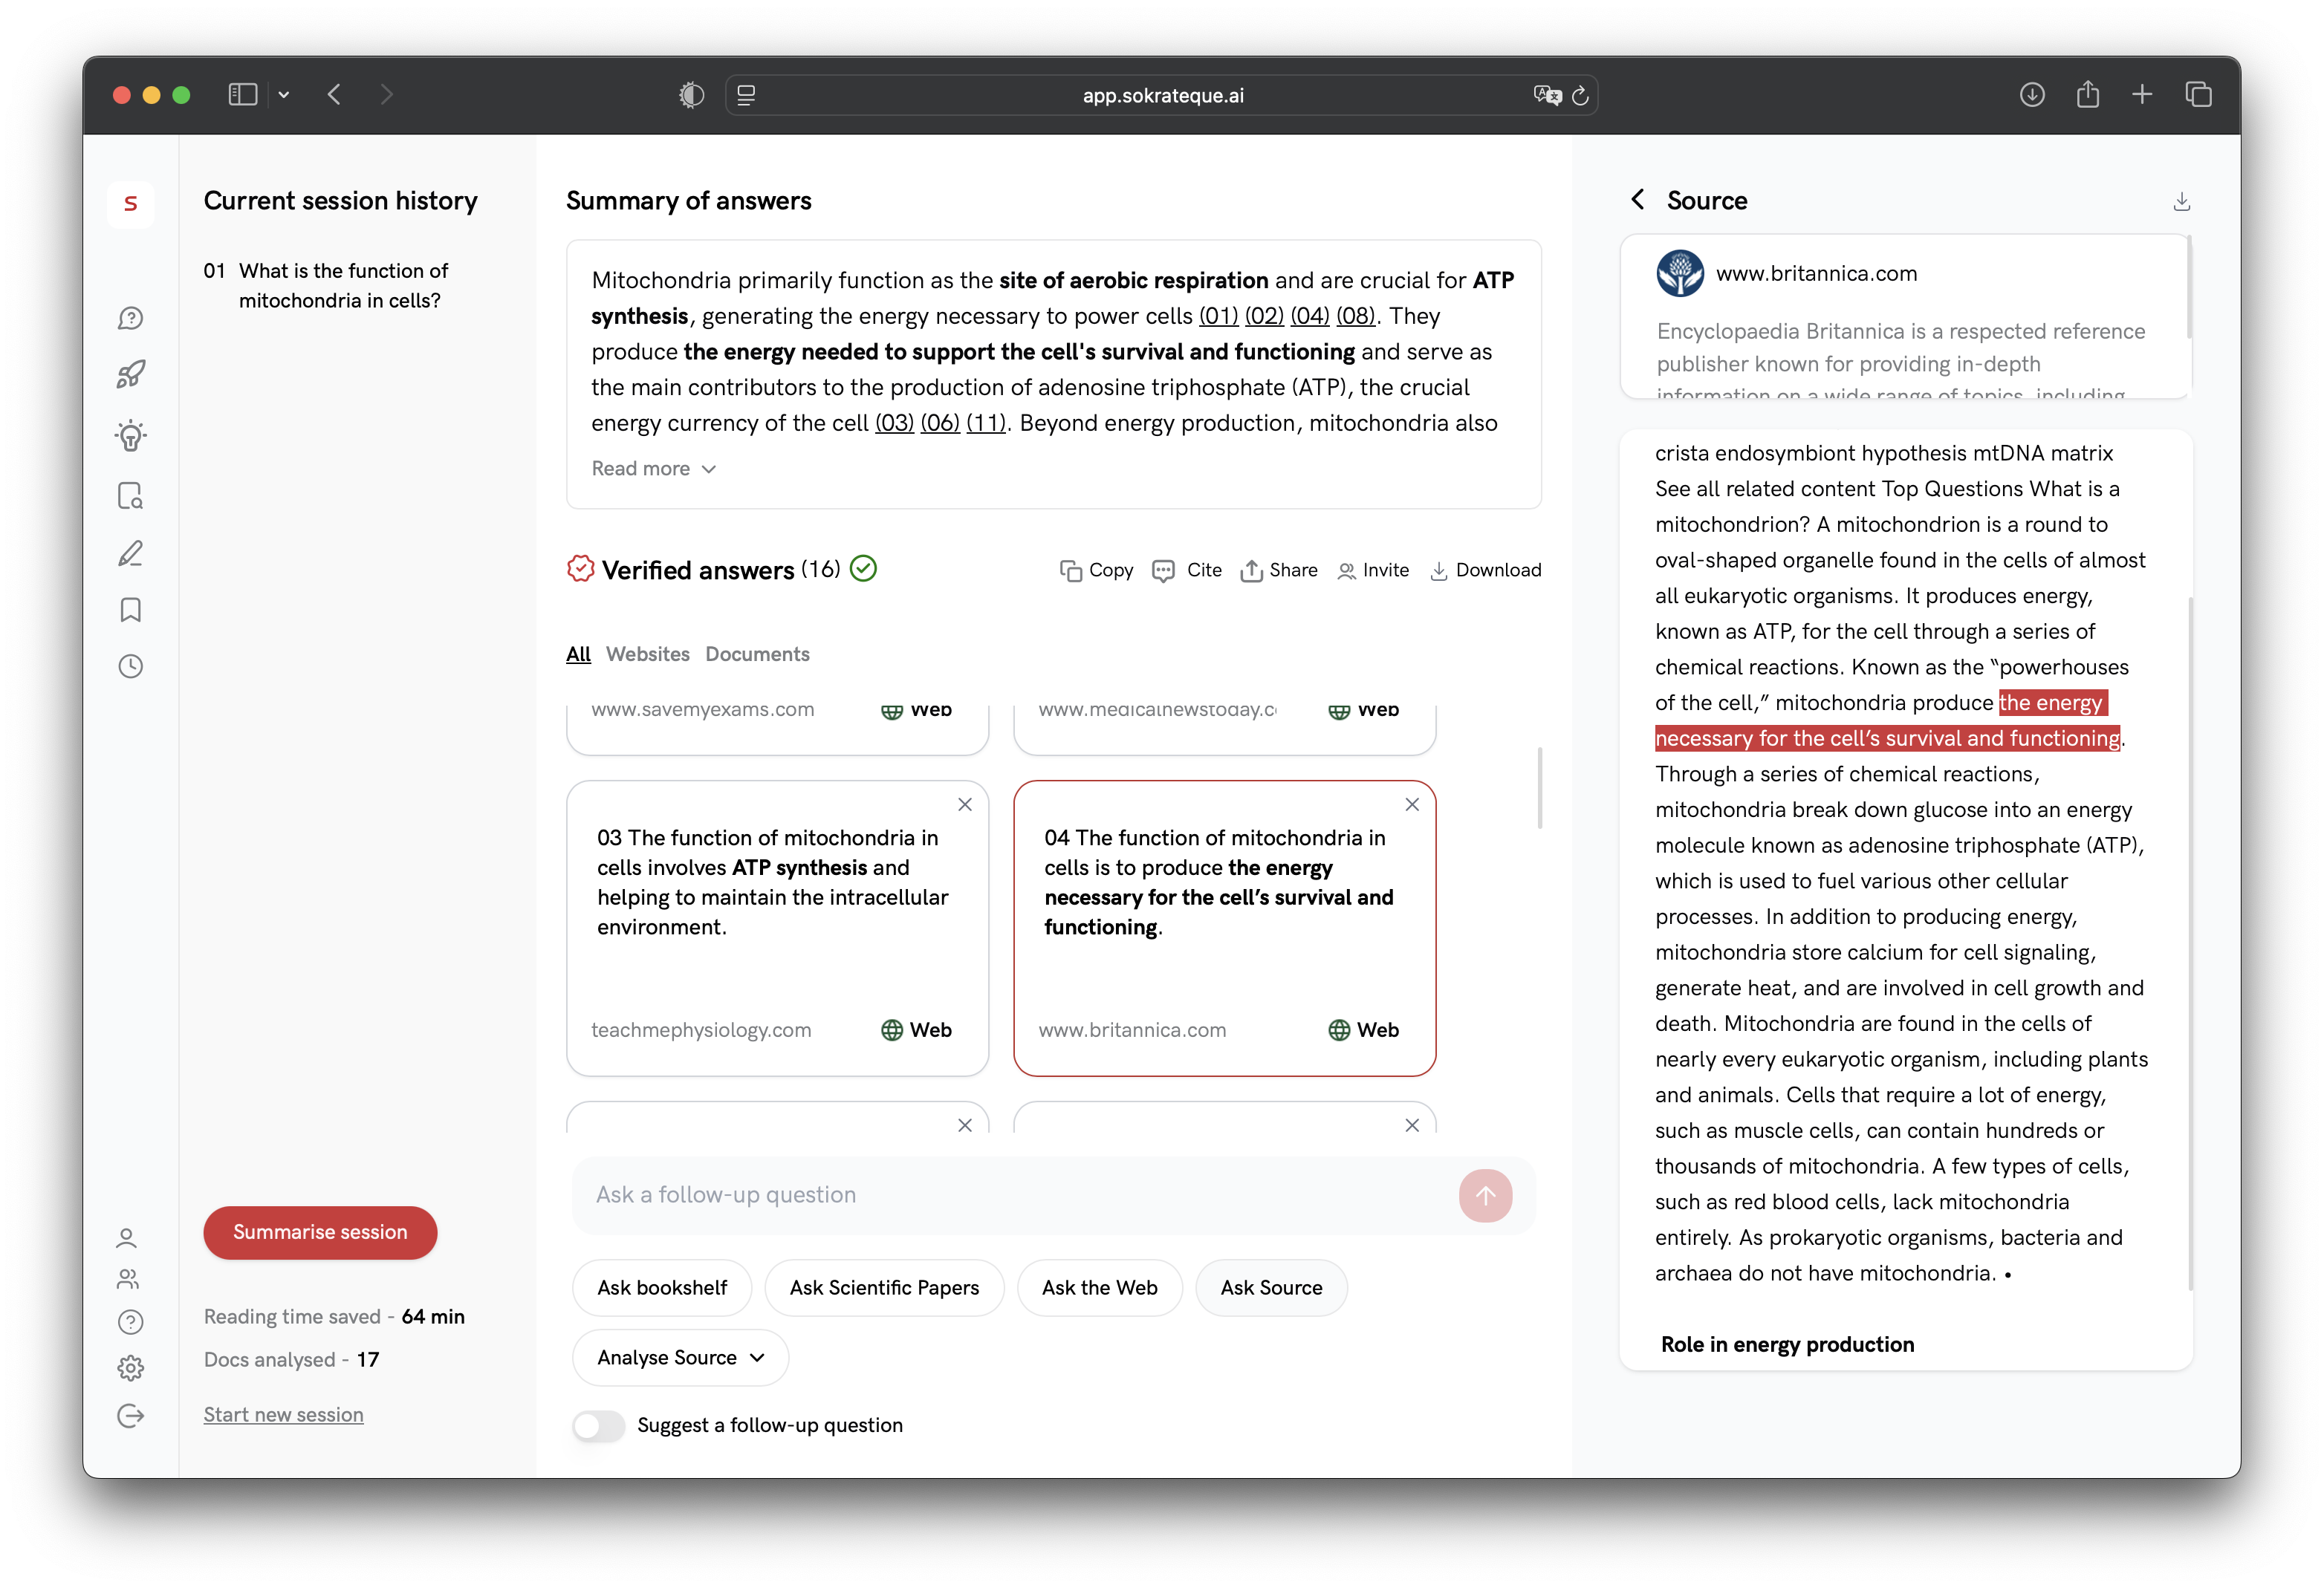
Task: Click Share button
Action: coord(1278,570)
